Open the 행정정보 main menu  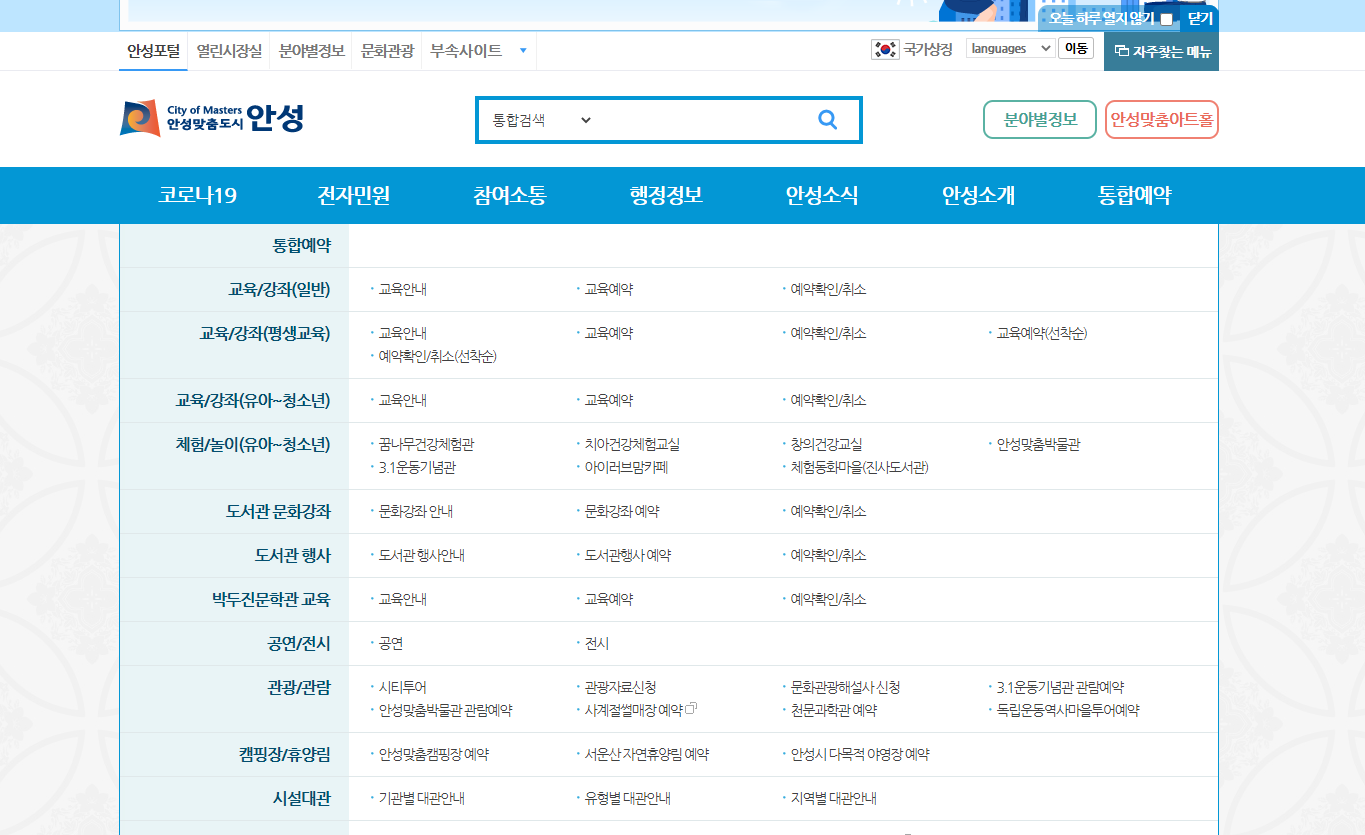tap(666, 196)
